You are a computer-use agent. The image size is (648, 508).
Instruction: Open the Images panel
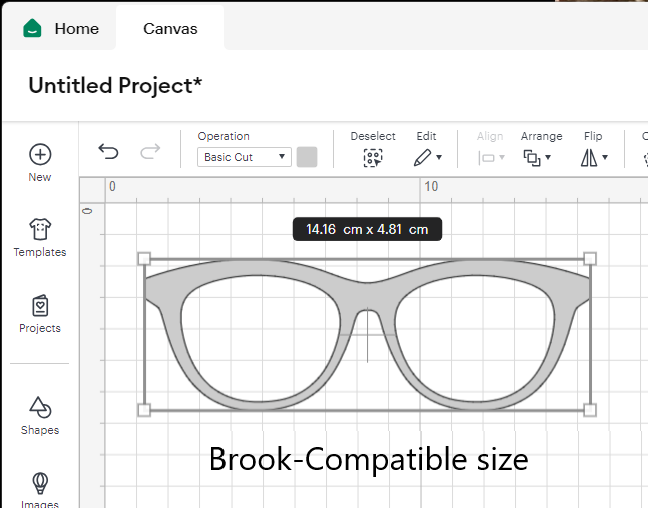tap(40, 483)
